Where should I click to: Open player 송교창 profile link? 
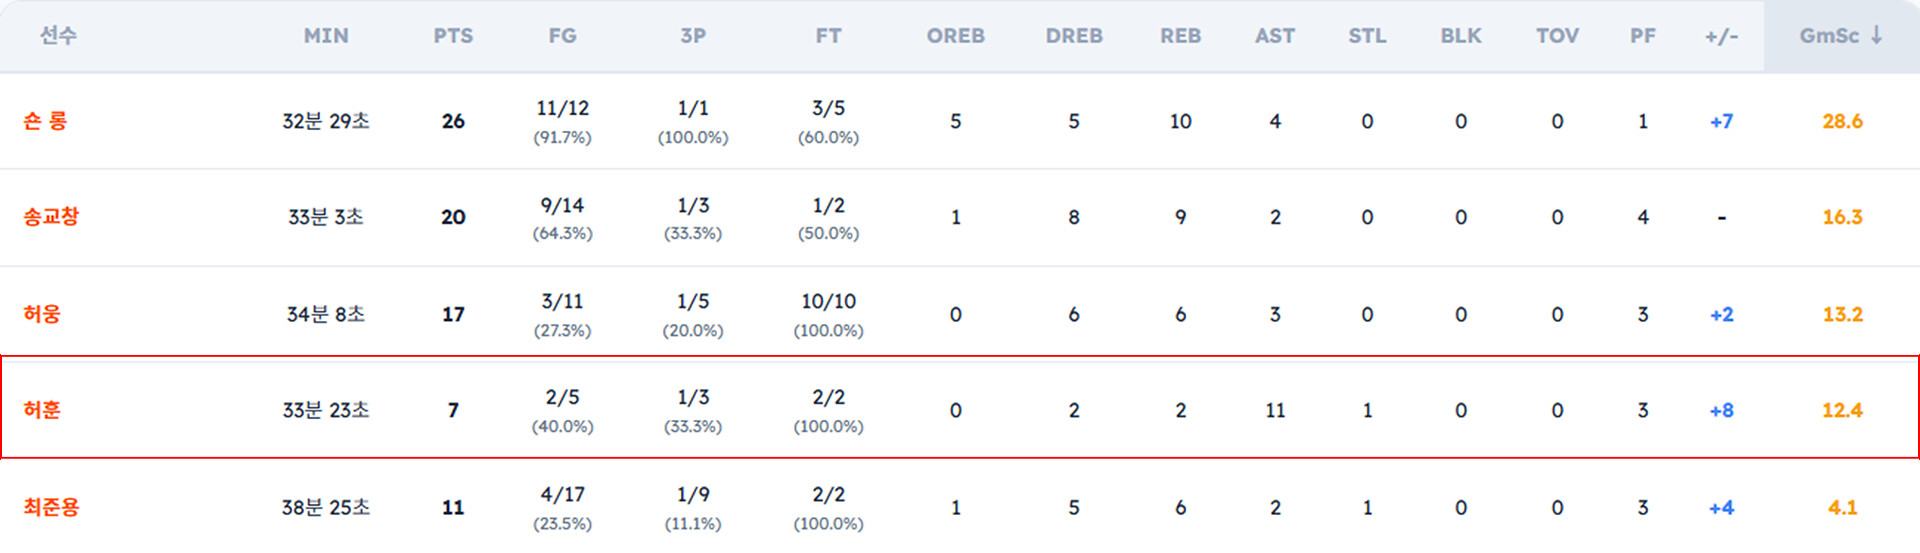pos(51,217)
